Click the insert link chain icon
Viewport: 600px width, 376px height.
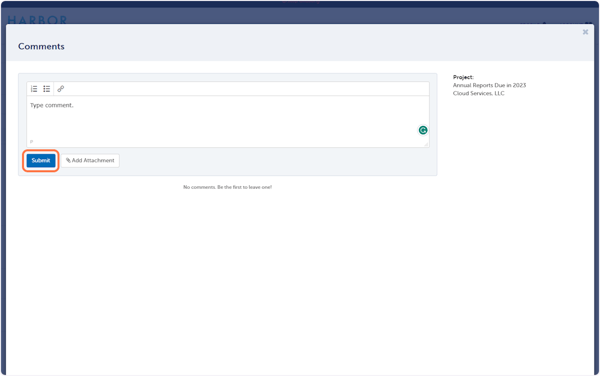[x=60, y=89]
